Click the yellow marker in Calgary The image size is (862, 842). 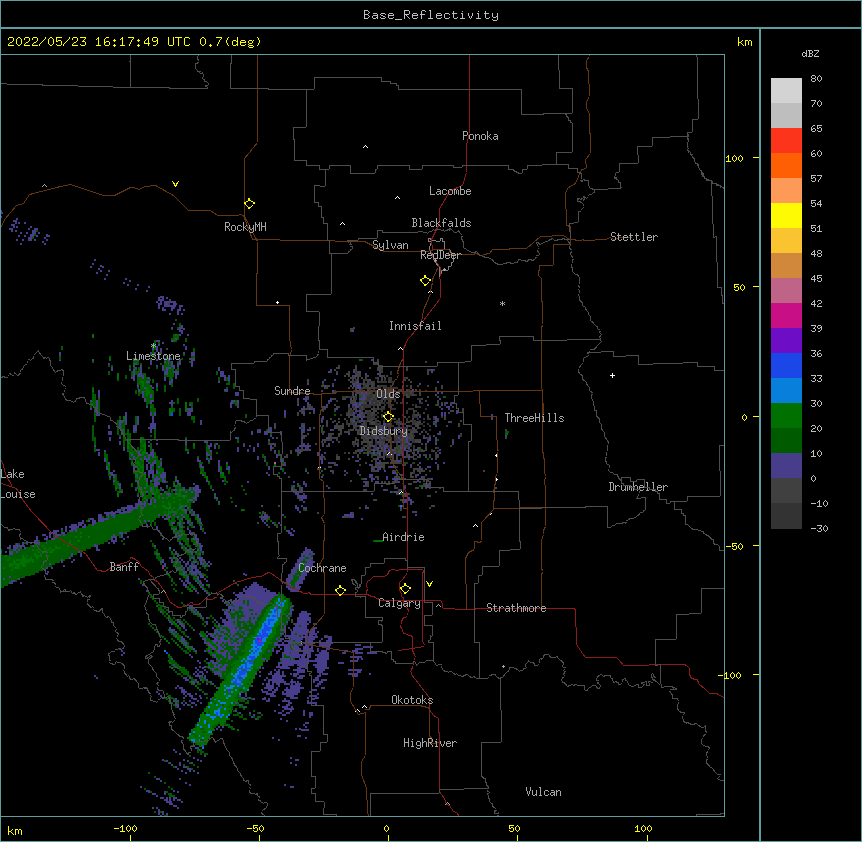tap(405, 589)
